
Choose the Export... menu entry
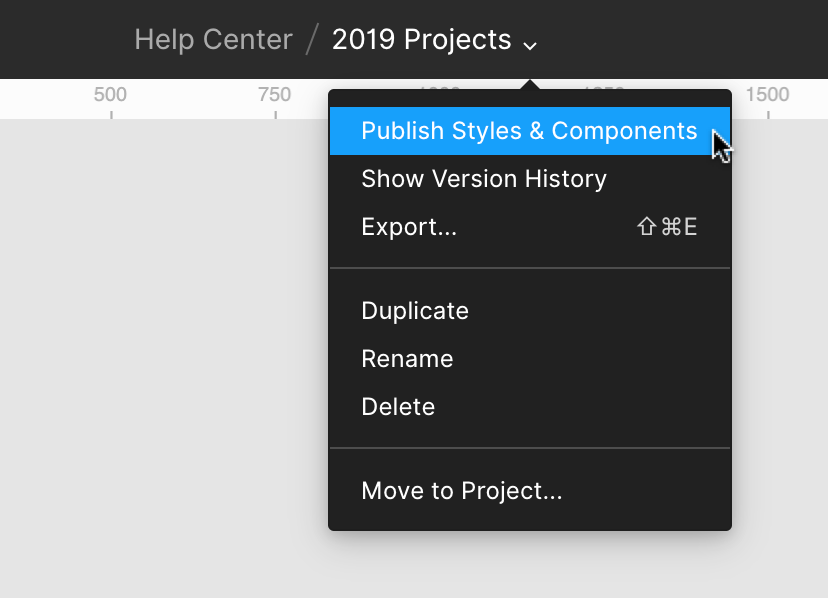tap(409, 227)
